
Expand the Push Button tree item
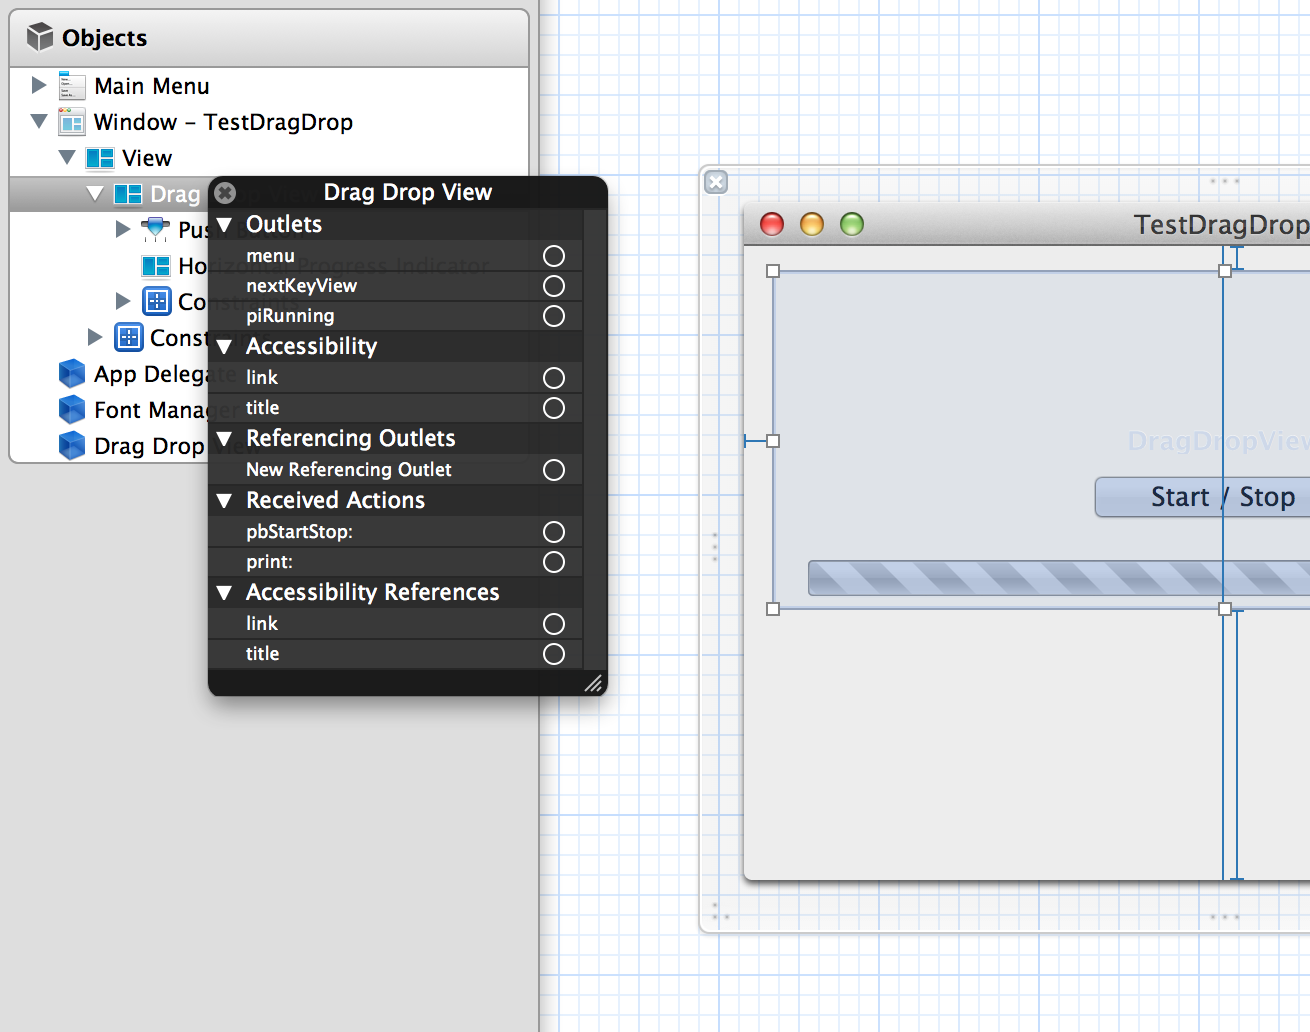point(123,229)
